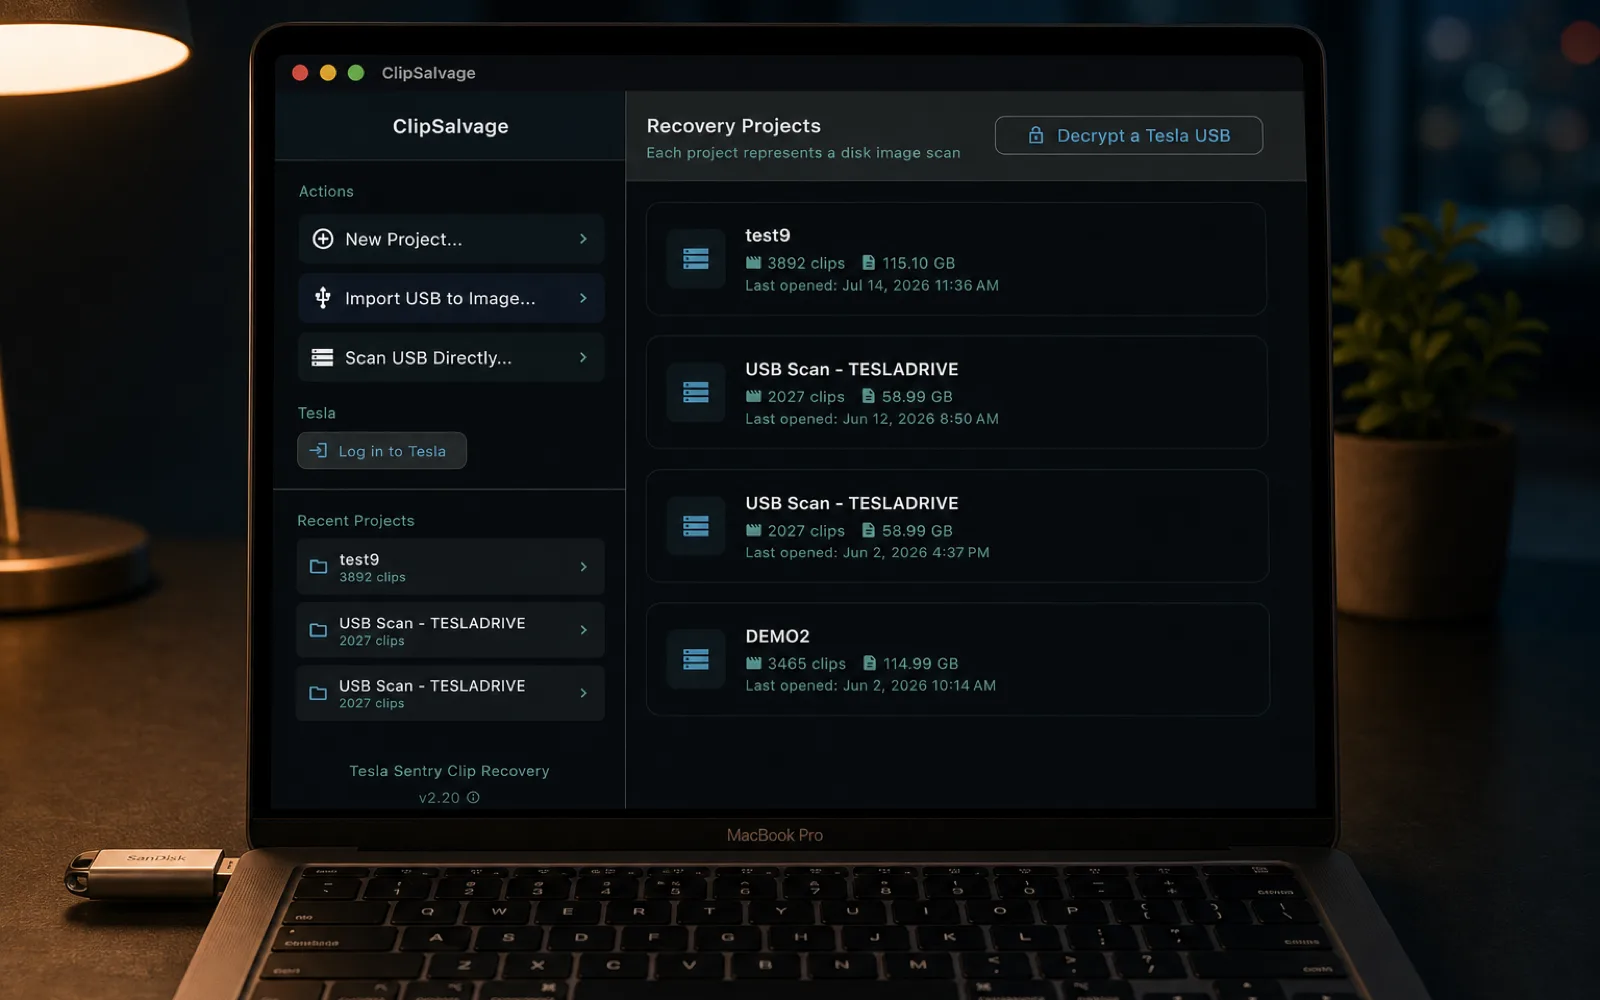Expand the Import USB to Image chevron
1600x1000 pixels.
(583, 298)
